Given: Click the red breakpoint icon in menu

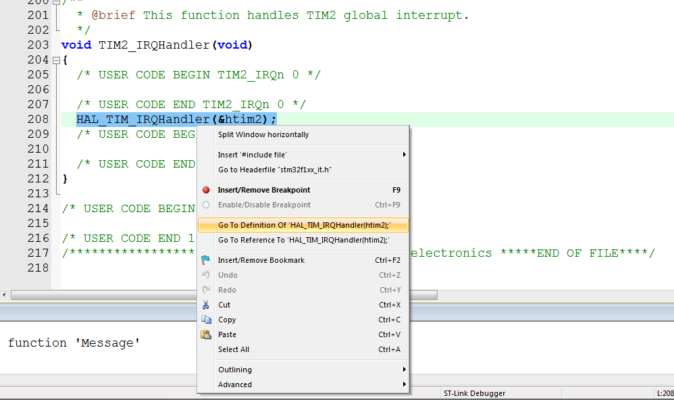Looking at the screenshot, I should [206, 190].
